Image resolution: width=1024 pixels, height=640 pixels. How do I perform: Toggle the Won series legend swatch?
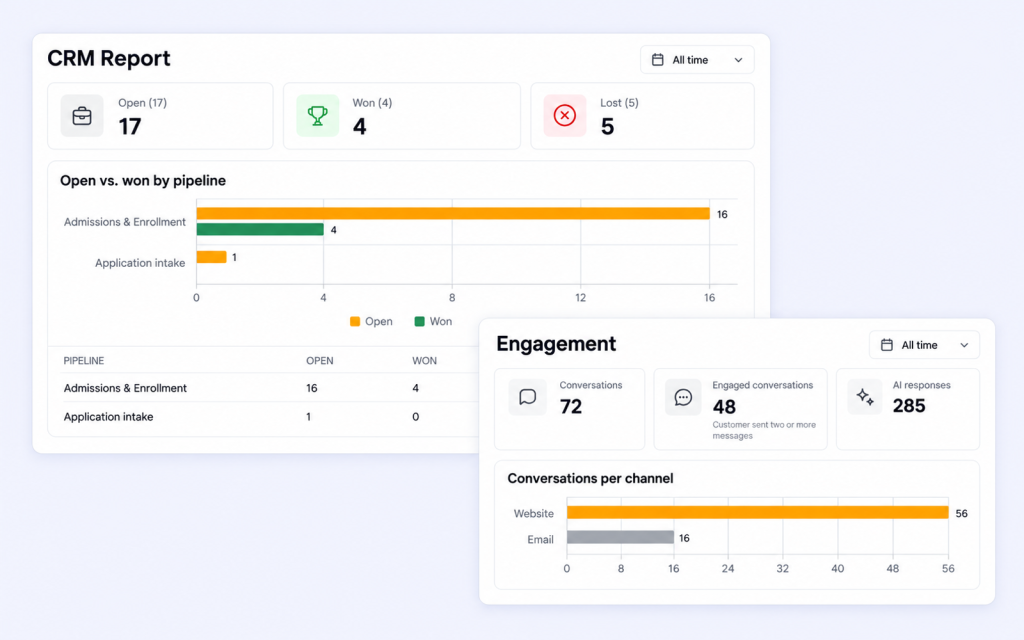pyautogui.click(x=419, y=321)
